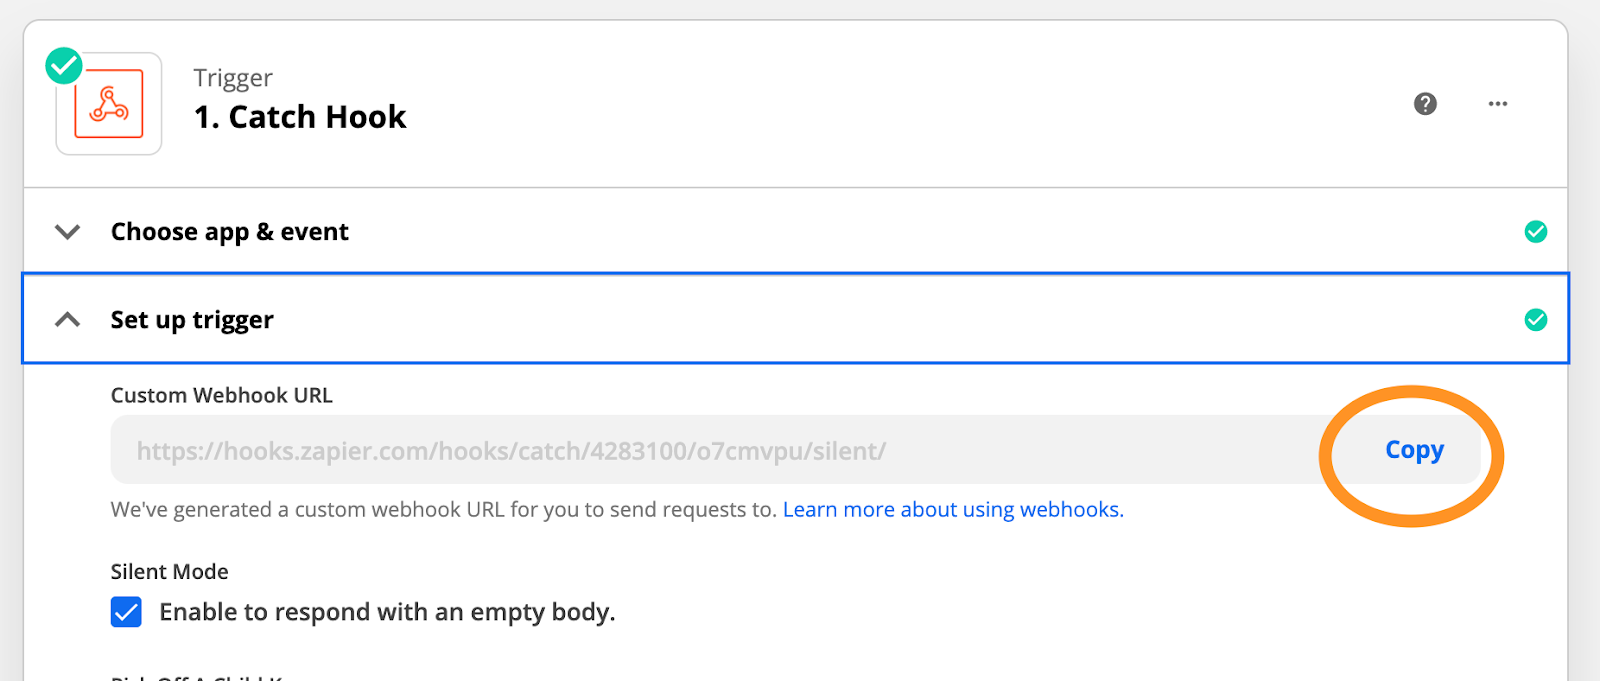Click the green check beside Choose app & event

(x=1535, y=232)
